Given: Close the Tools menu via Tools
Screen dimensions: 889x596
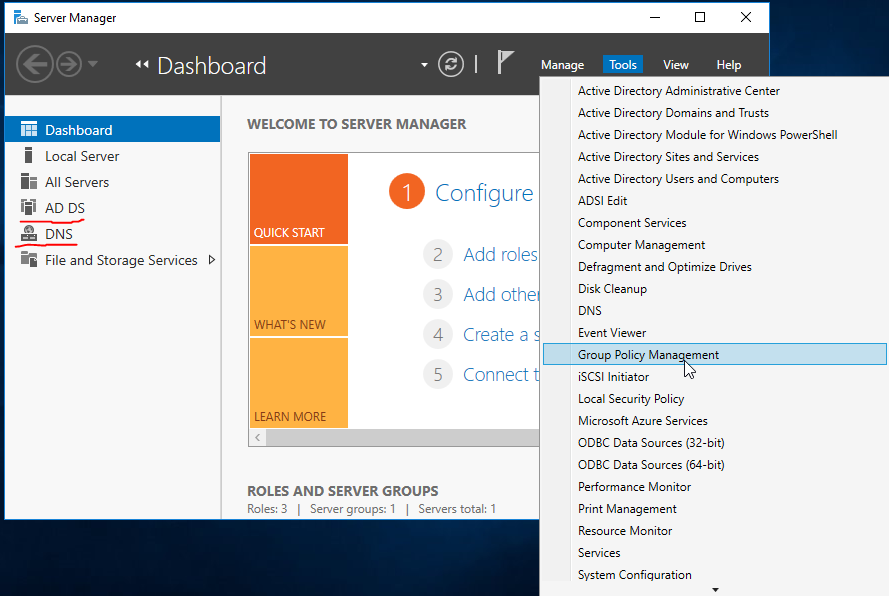Looking at the screenshot, I should coord(623,65).
